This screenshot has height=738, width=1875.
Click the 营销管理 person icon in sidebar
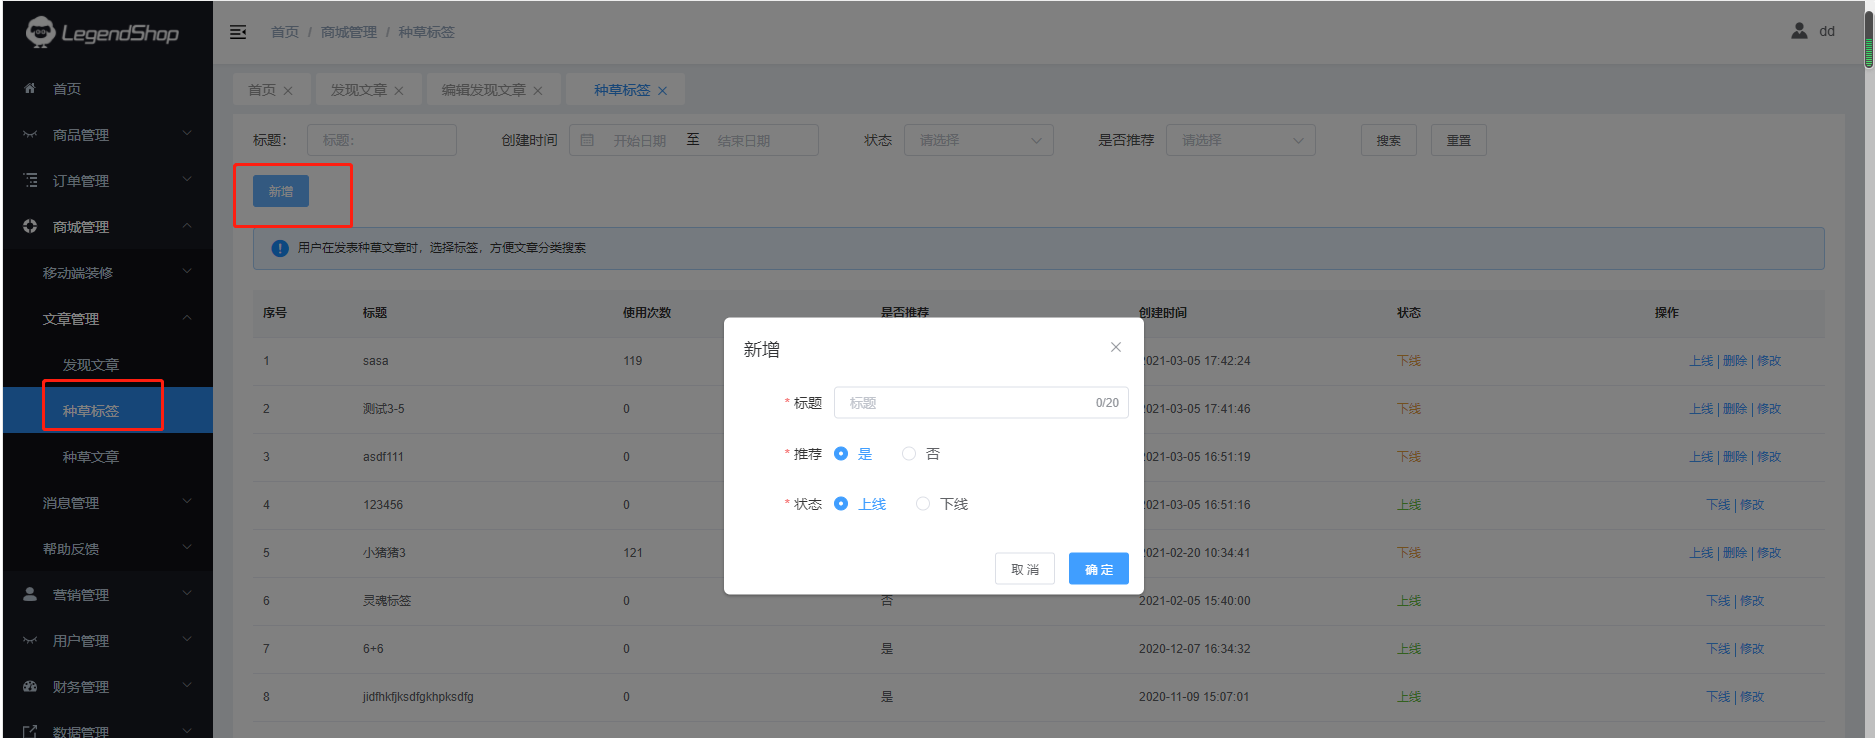(30, 594)
